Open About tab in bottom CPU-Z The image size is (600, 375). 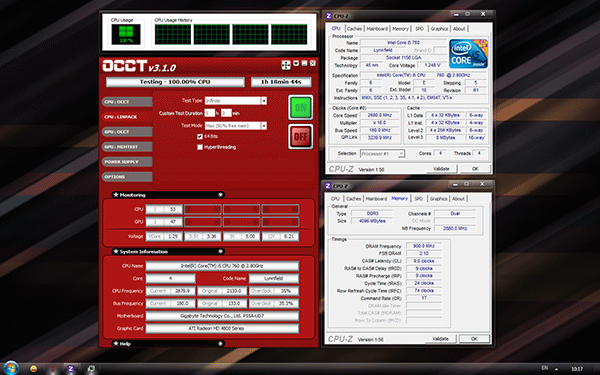coord(458,199)
